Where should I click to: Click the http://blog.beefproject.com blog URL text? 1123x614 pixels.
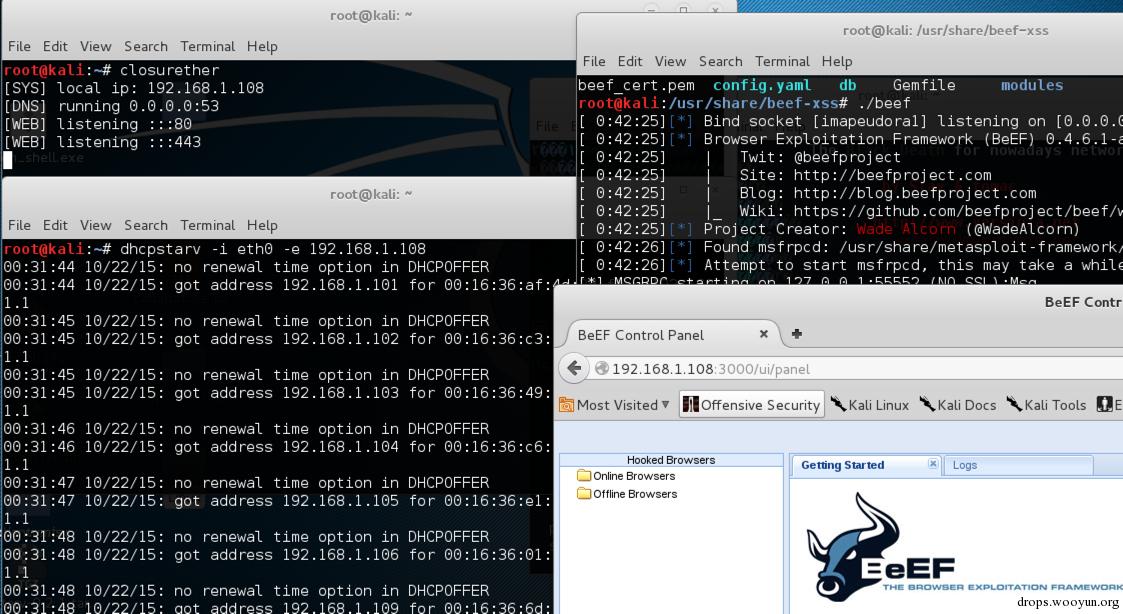pos(915,193)
